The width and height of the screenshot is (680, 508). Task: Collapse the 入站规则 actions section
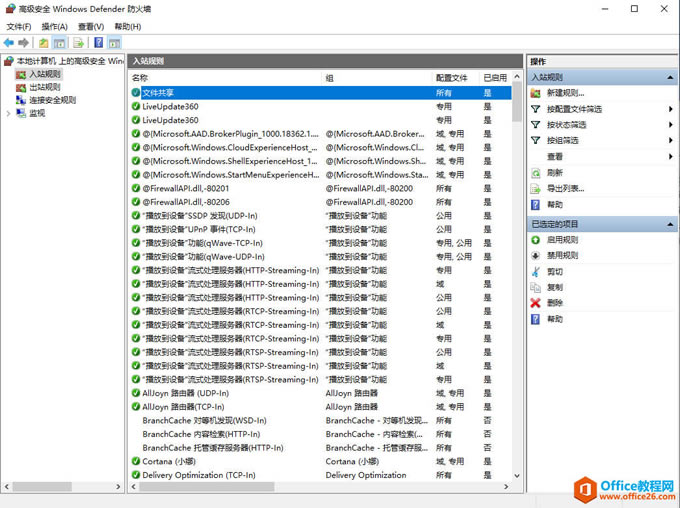tap(670, 78)
